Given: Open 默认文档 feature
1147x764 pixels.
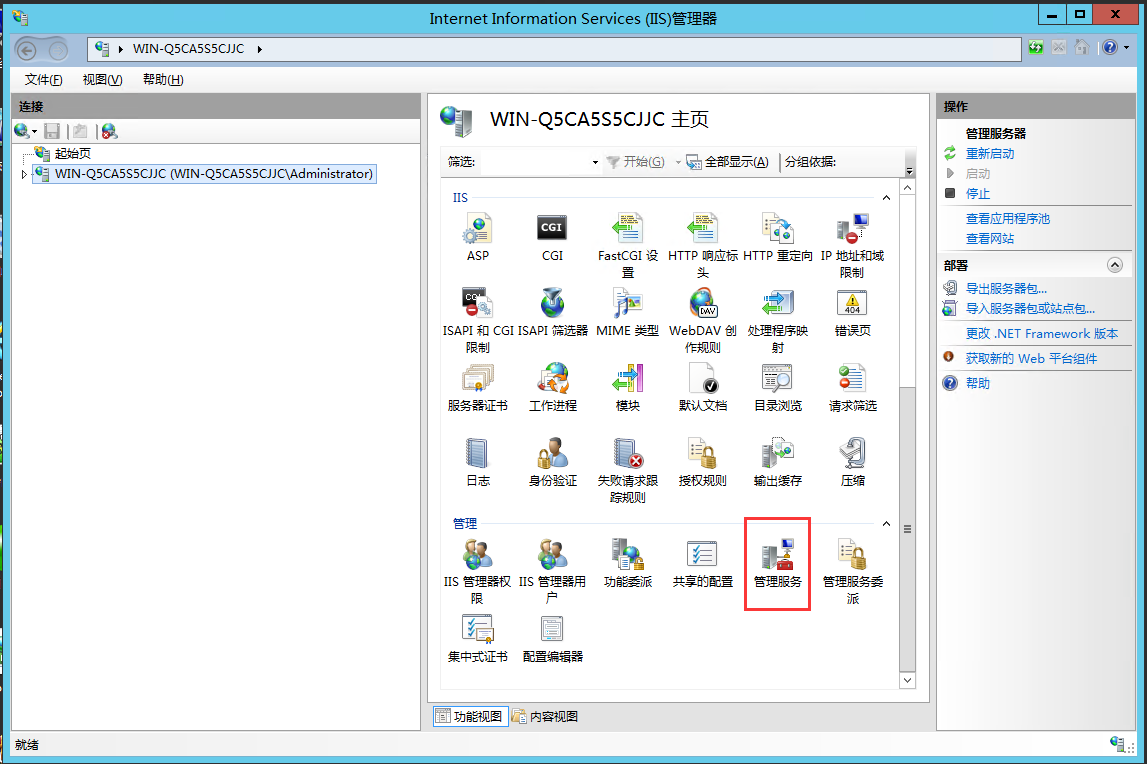Looking at the screenshot, I should (702, 388).
